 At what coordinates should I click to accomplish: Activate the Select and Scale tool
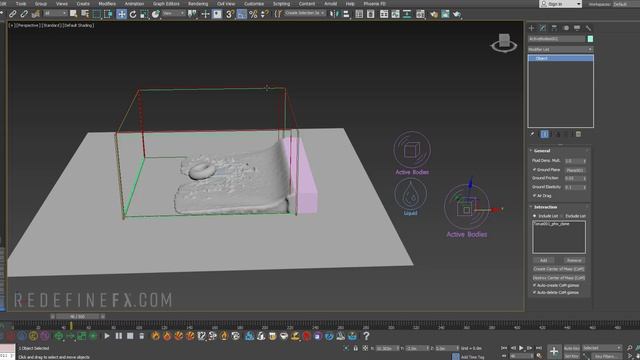click(144, 14)
